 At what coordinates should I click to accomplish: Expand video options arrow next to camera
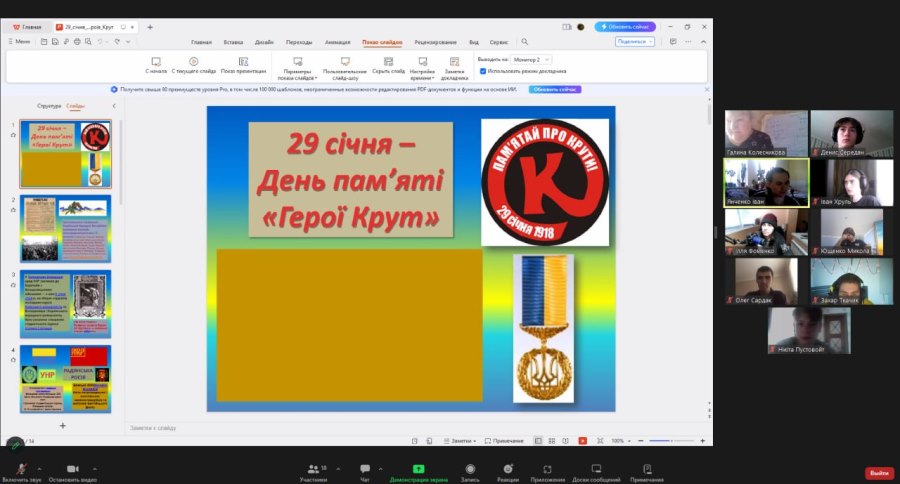95,468
